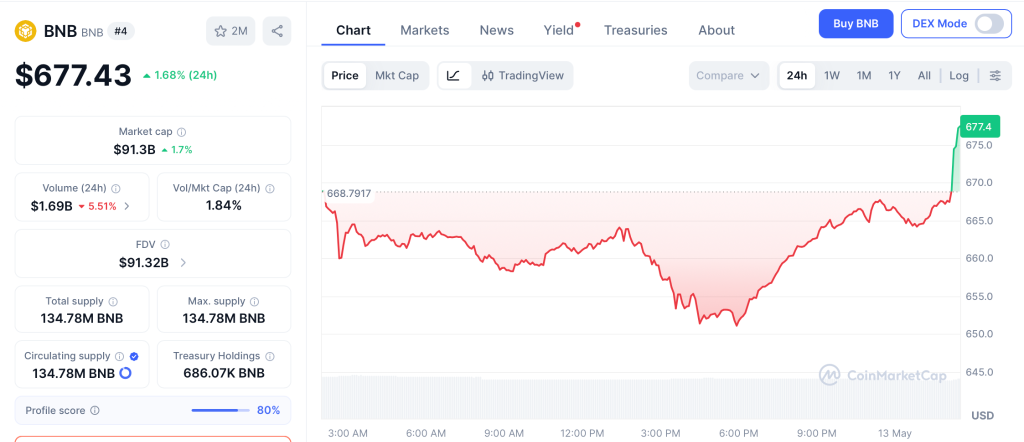Expand Volume (24h) details chevron
Viewport: 1024px width, 442px height.
click(127, 206)
